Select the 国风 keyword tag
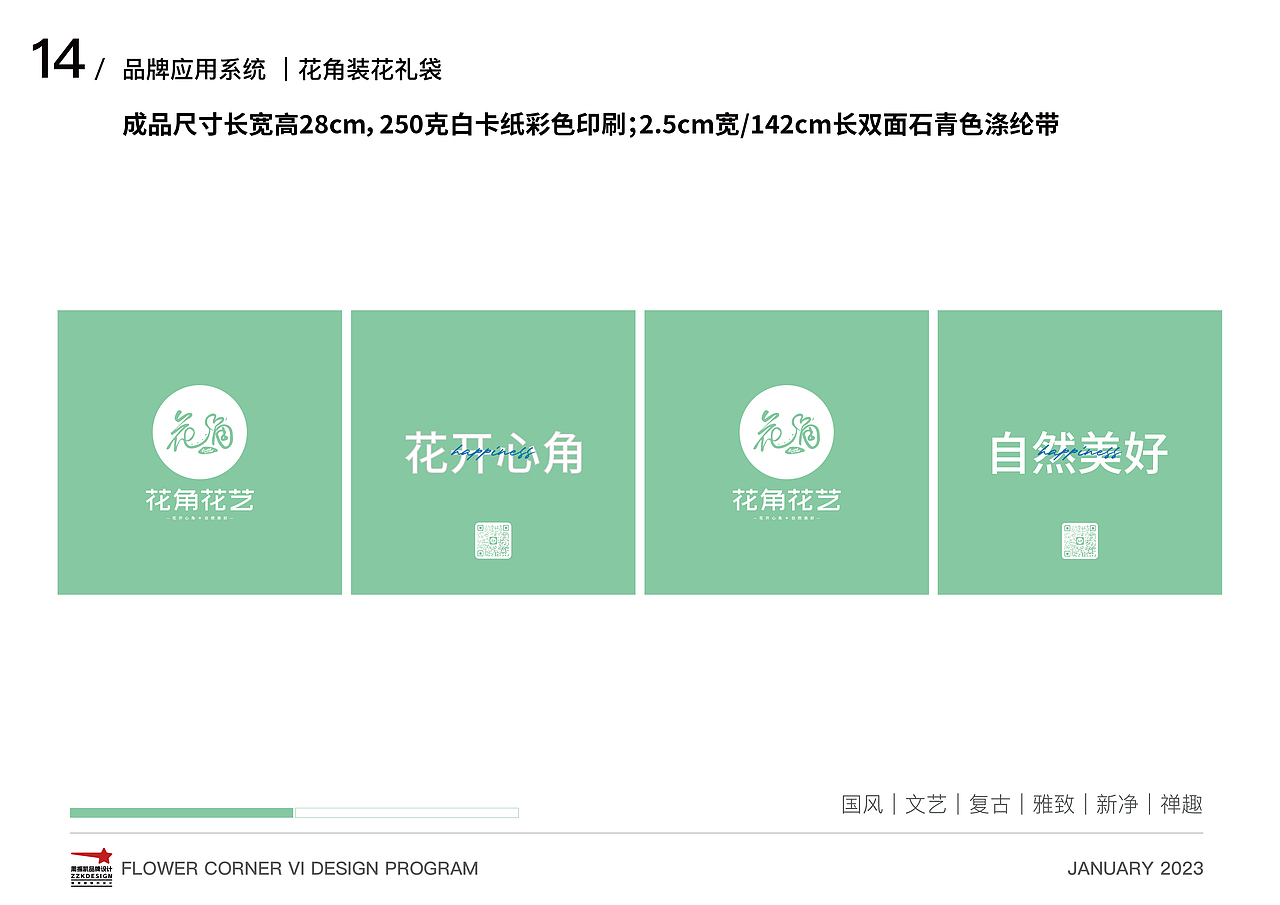The width and height of the screenshot is (1280, 905). pyautogui.click(x=858, y=804)
